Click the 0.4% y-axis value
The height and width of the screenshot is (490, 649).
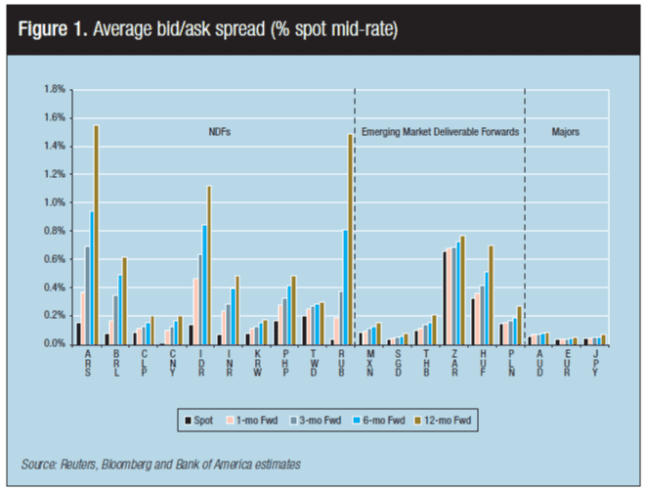tap(55, 287)
